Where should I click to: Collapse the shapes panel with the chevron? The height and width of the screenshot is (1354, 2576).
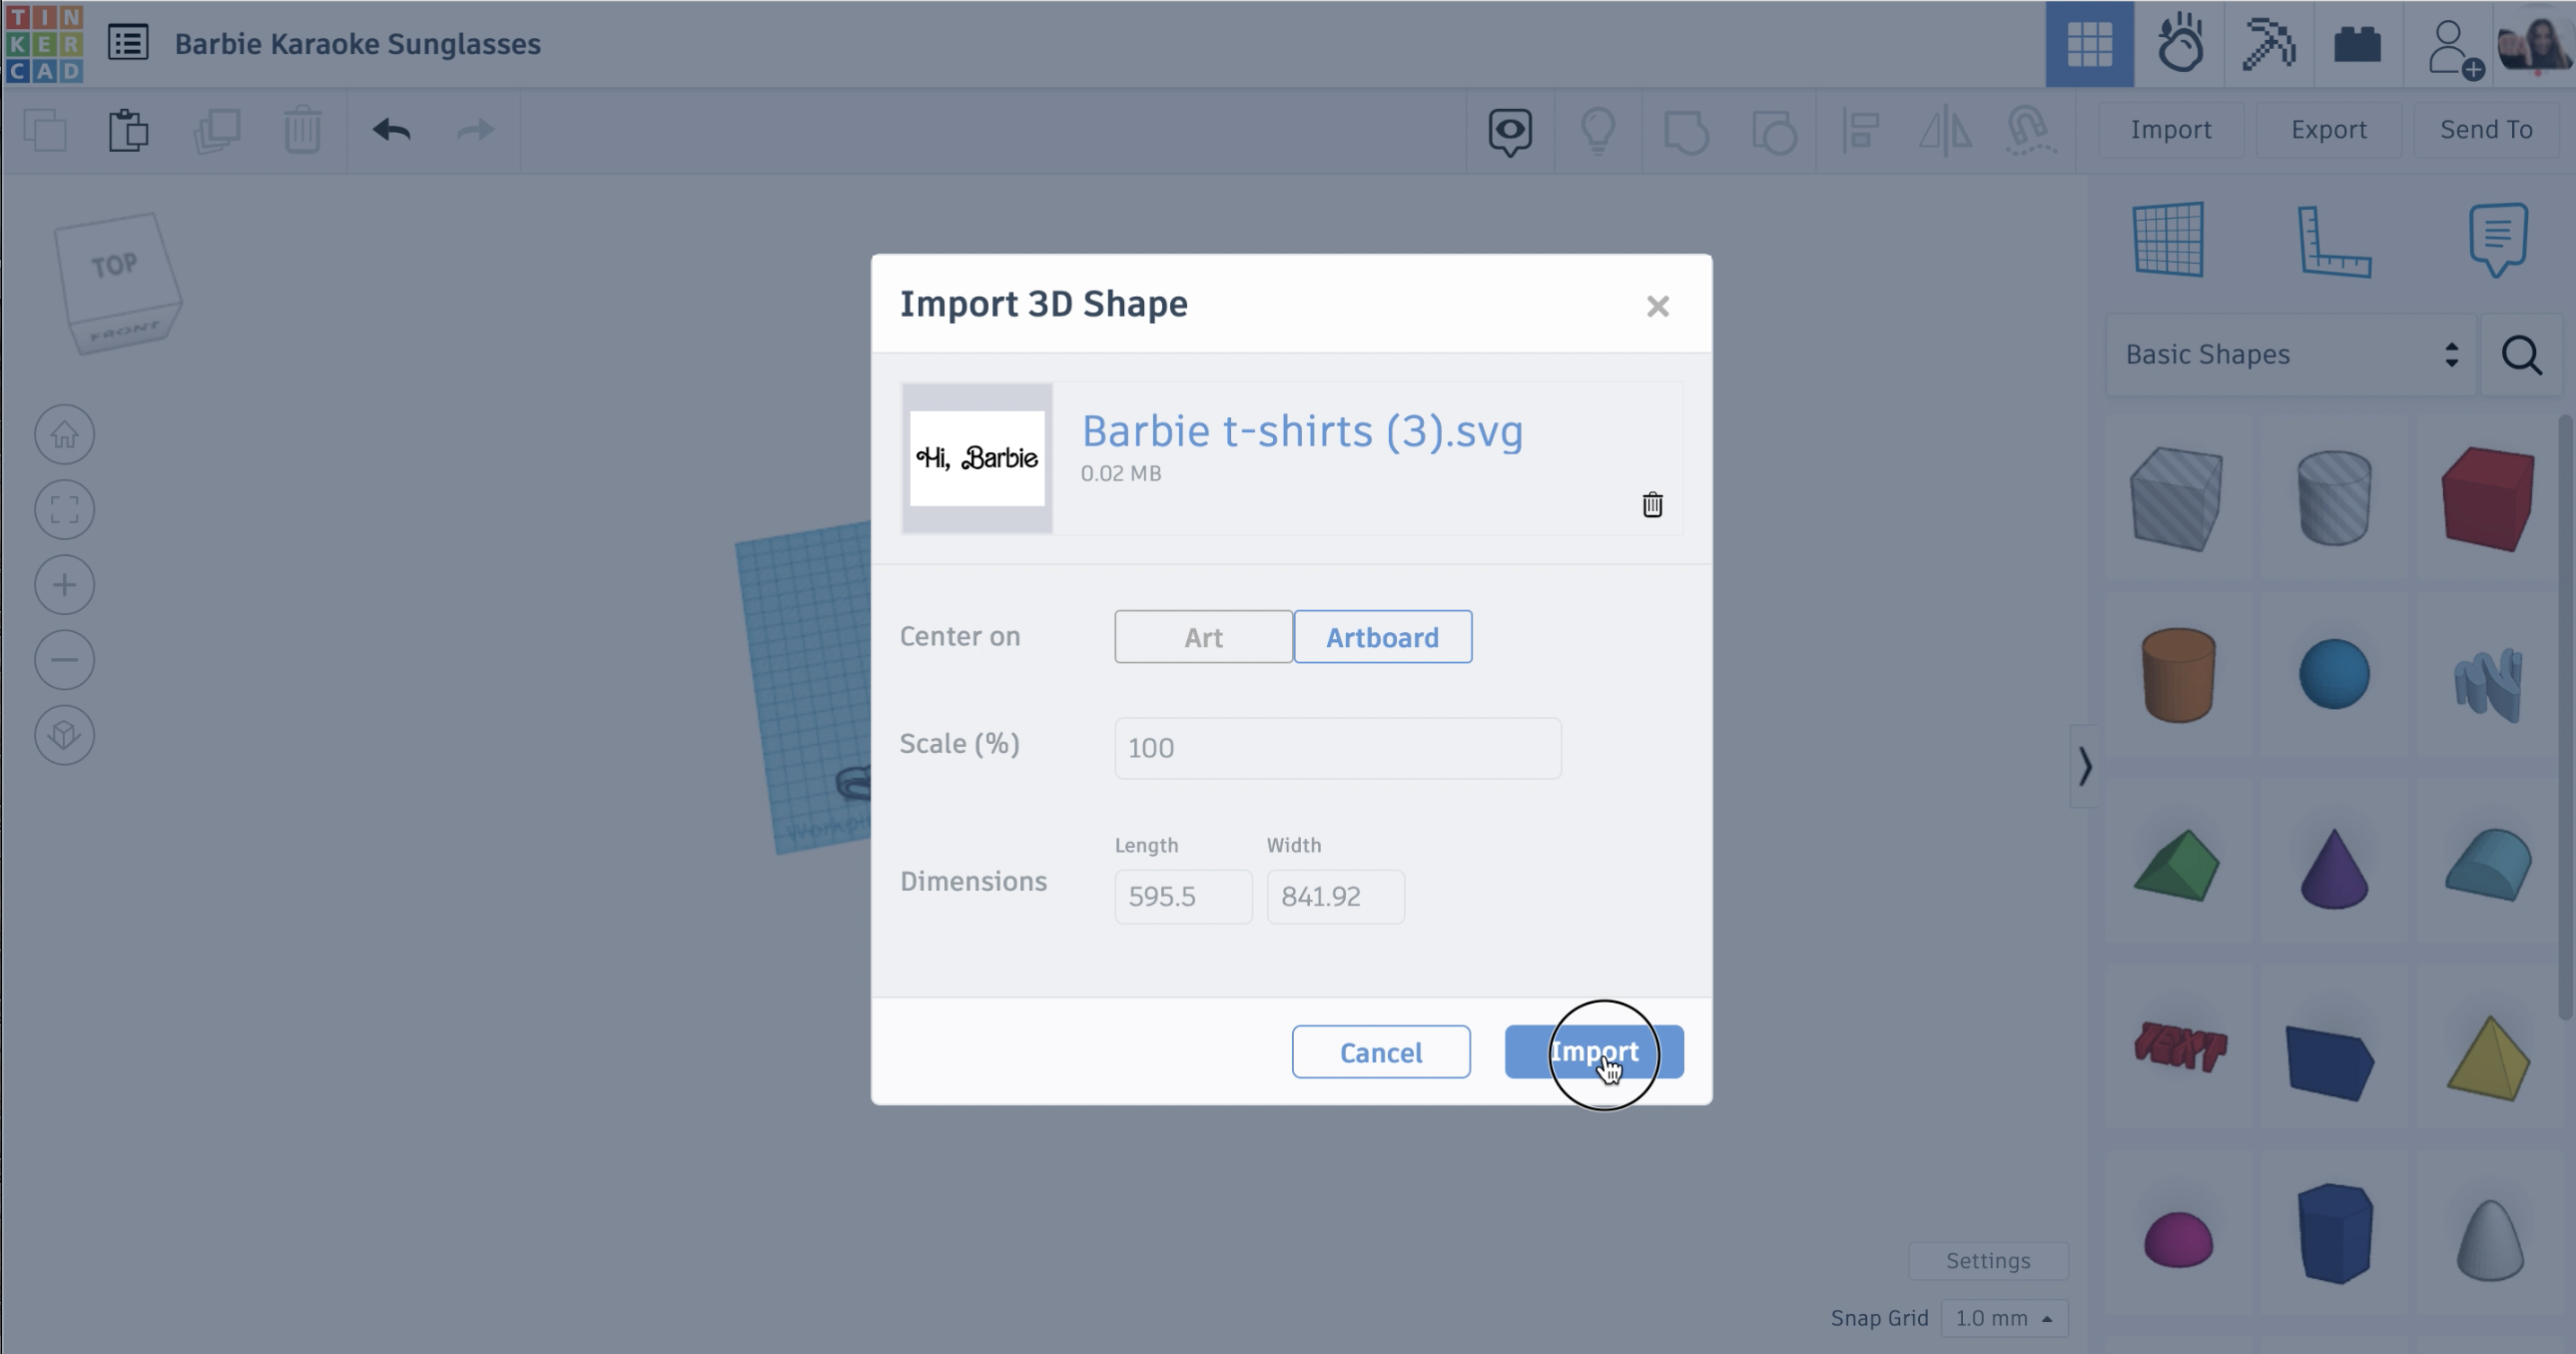point(2087,768)
